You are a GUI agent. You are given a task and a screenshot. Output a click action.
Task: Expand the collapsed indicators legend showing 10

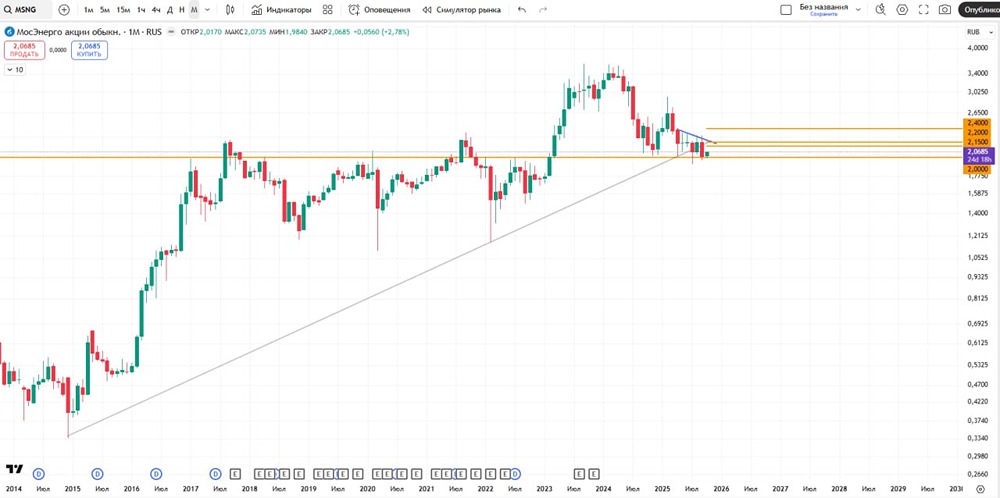pos(15,70)
